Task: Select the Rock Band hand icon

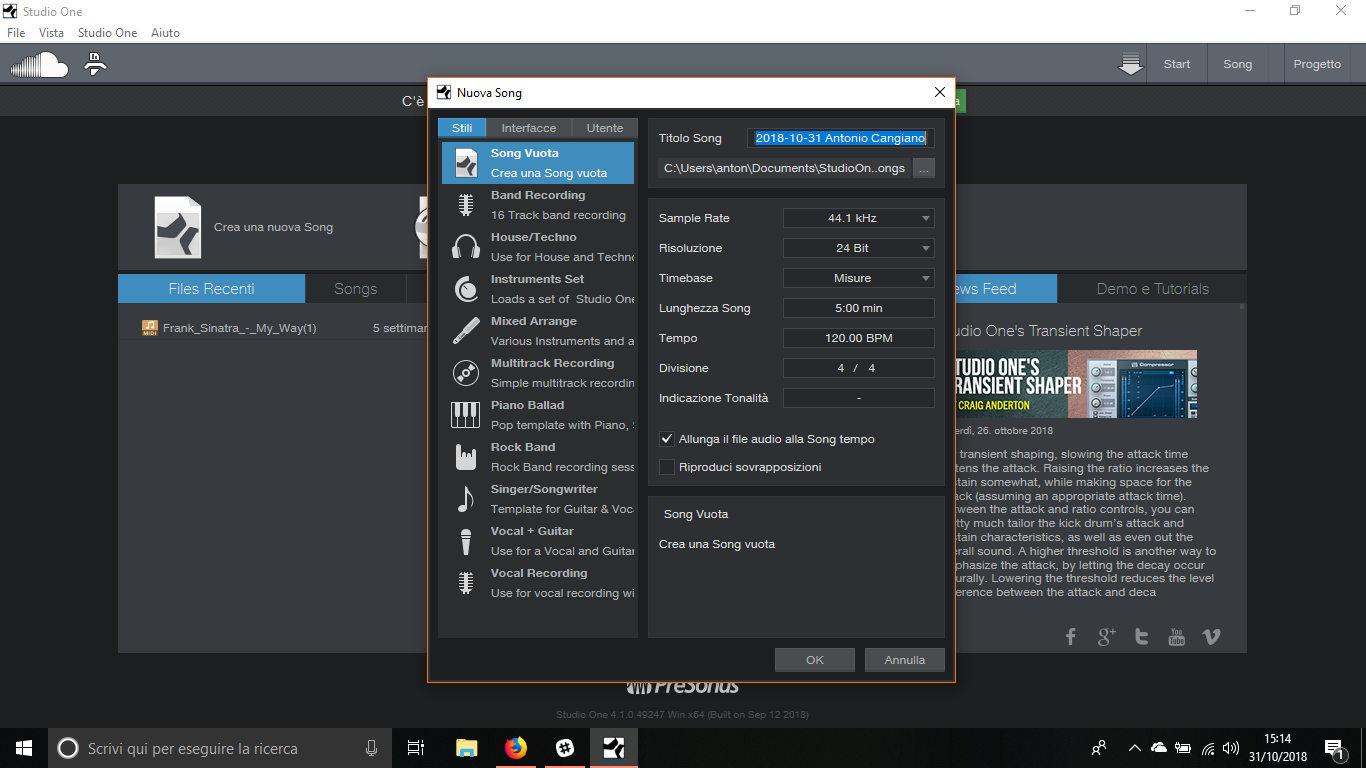Action: (465, 457)
